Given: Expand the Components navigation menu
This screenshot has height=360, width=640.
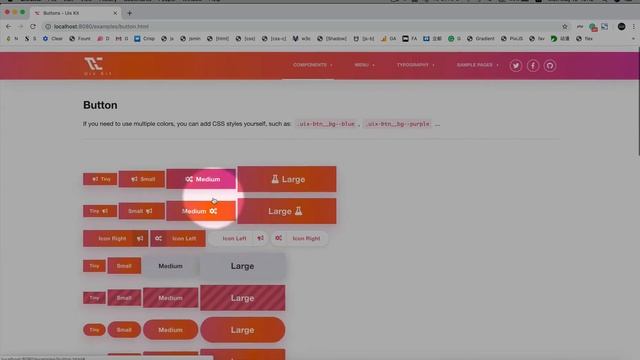Looking at the screenshot, I should 312,65.
